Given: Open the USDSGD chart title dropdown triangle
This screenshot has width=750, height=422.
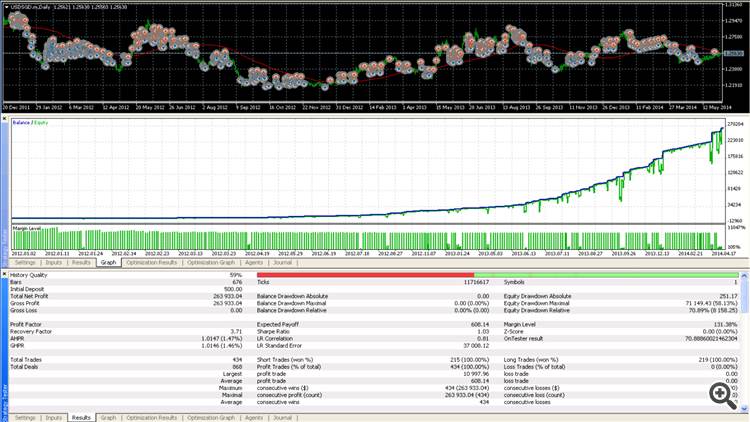Looking at the screenshot, I should (x=7, y=7).
